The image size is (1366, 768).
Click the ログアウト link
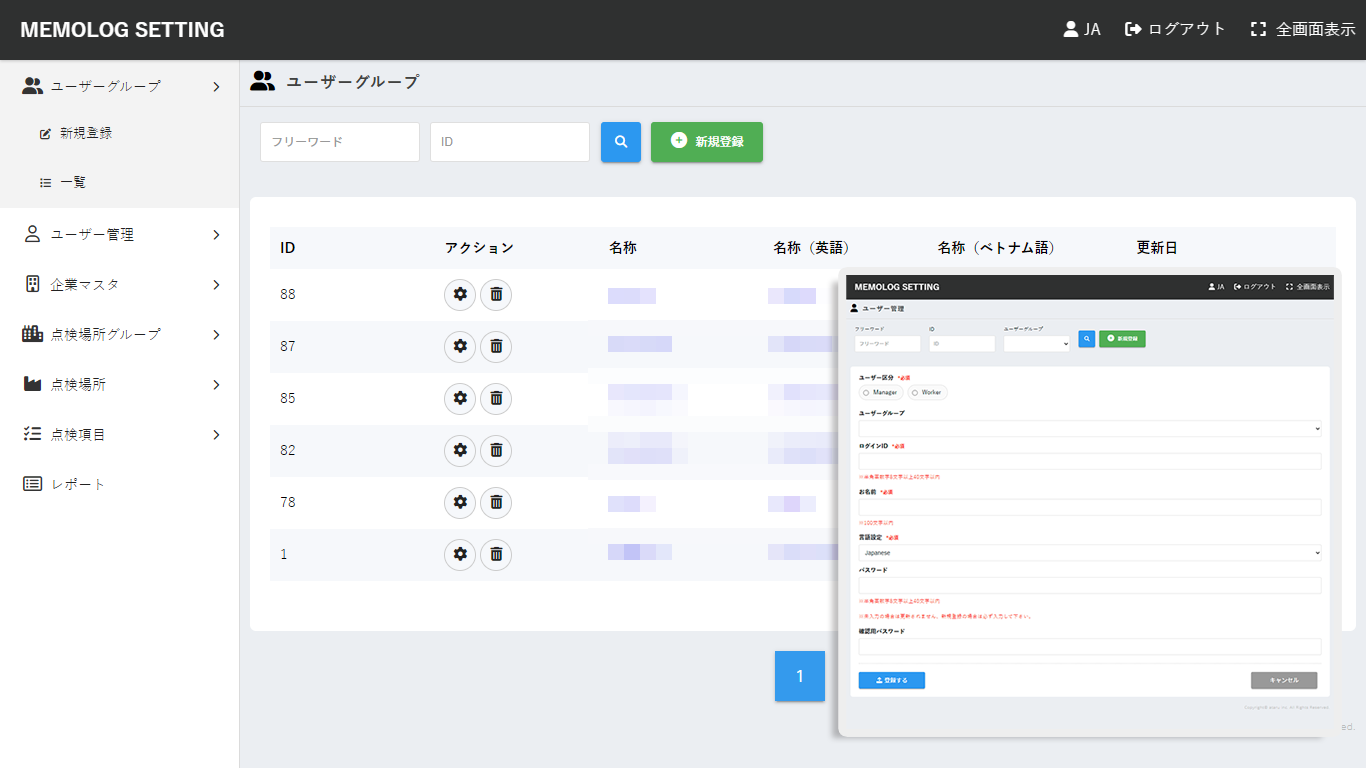tap(1175, 29)
